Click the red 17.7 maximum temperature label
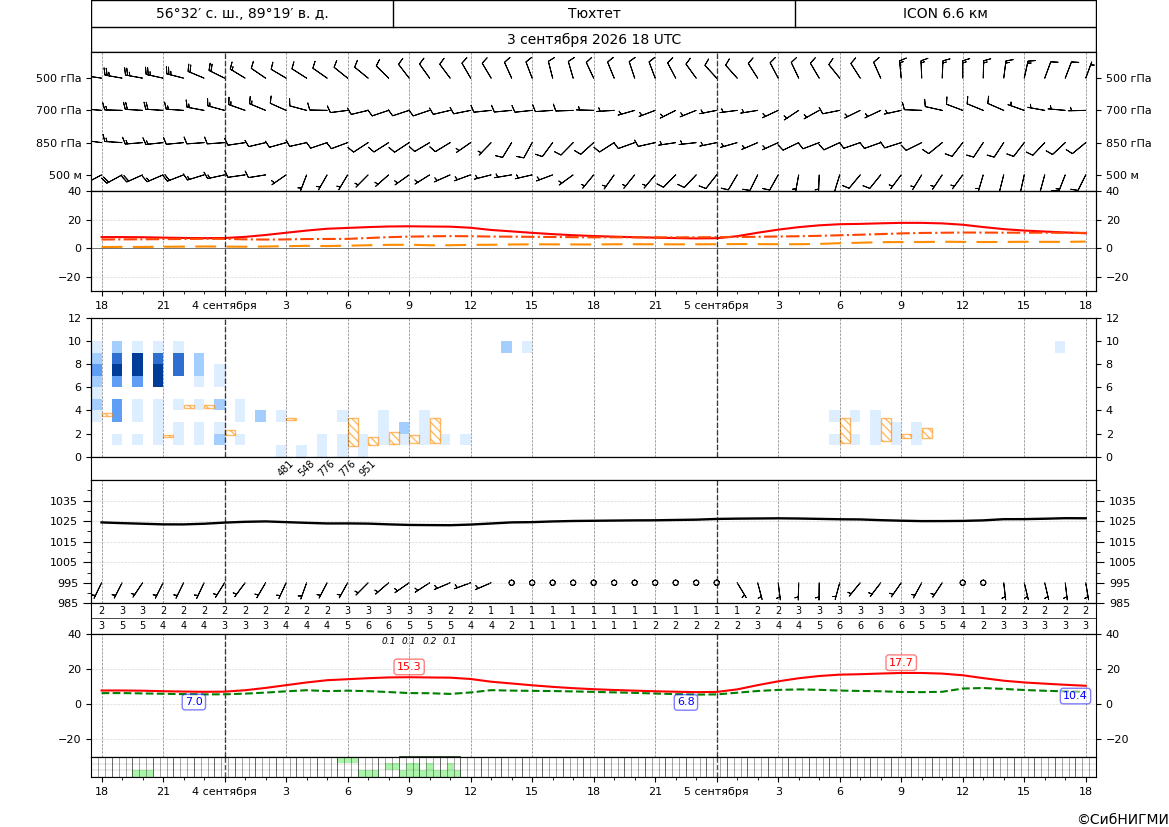This screenshot has width=1169, height=827. [901, 662]
